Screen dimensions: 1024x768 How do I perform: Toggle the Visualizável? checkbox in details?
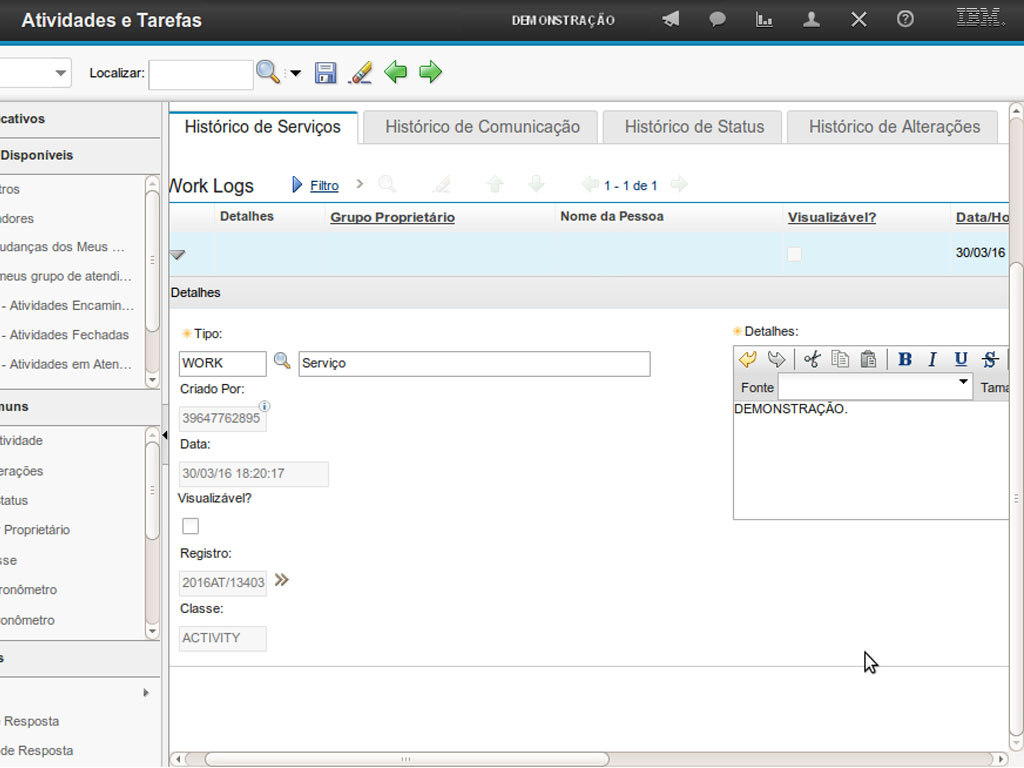pos(190,526)
